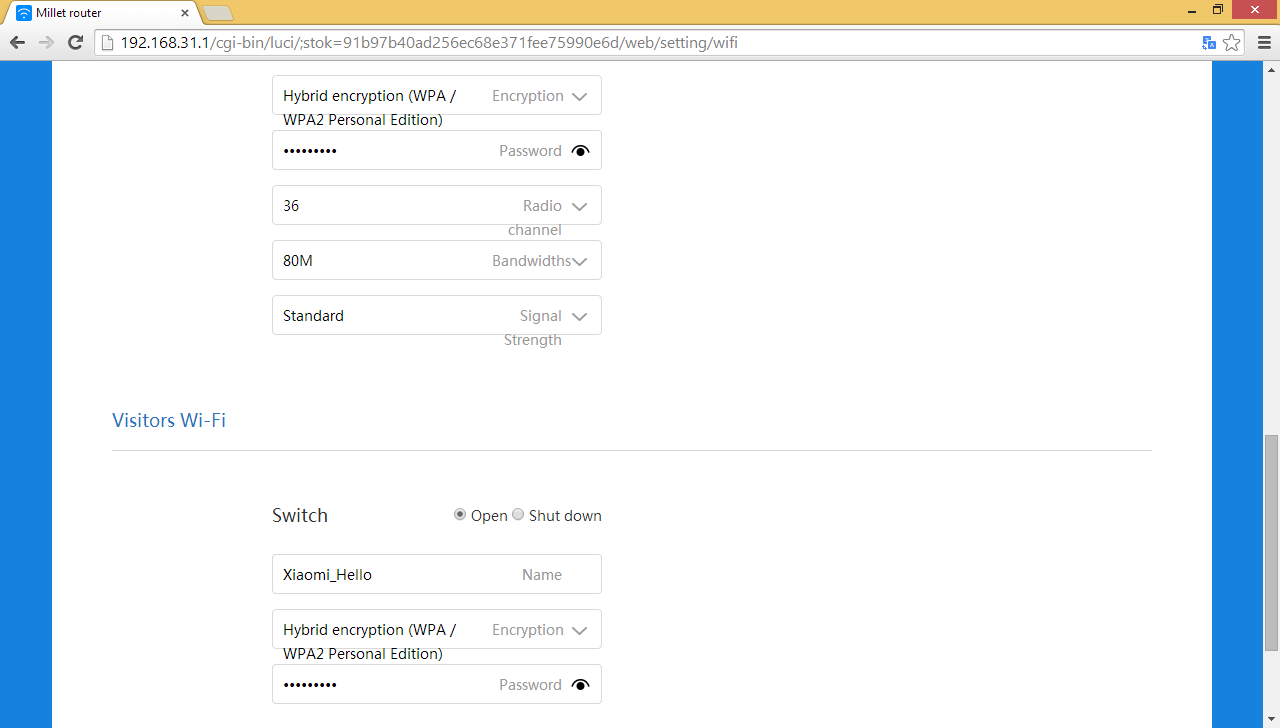1280x728 pixels.
Task: Click the Millet router tab favicon
Action: tap(24, 13)
